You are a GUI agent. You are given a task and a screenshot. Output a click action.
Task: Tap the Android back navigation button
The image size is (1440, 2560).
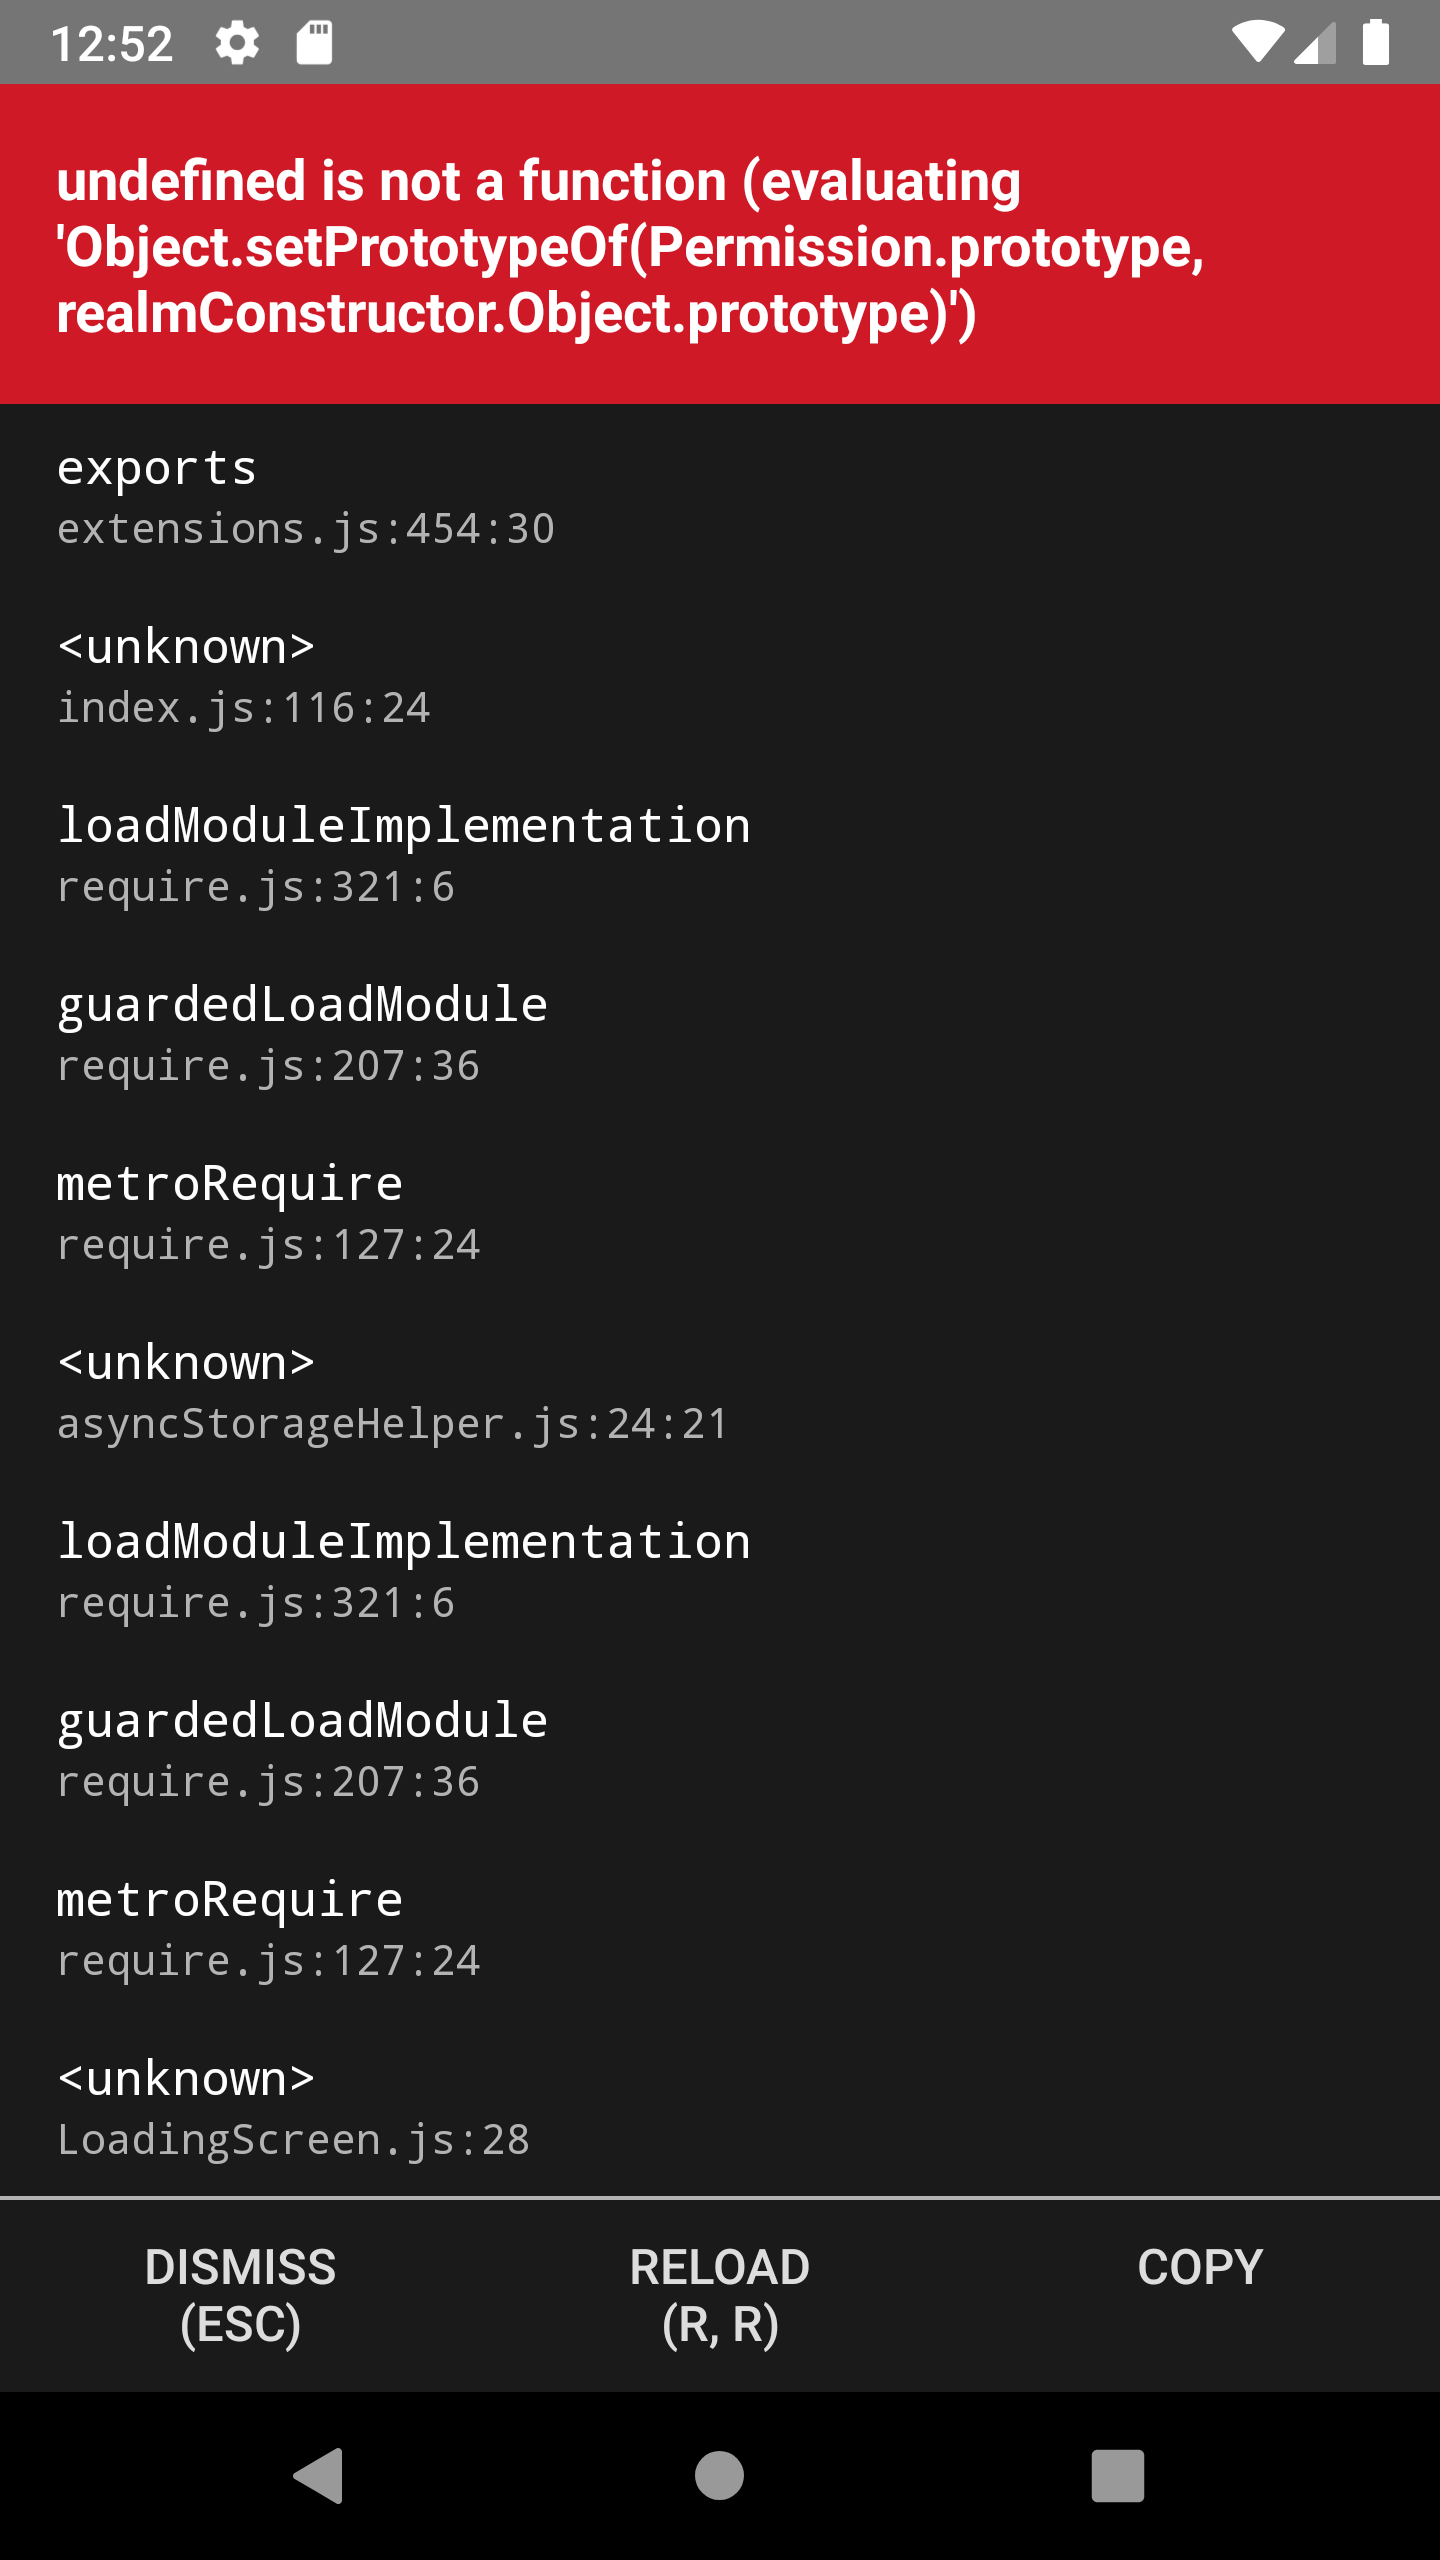click(x=319, y=2476)
